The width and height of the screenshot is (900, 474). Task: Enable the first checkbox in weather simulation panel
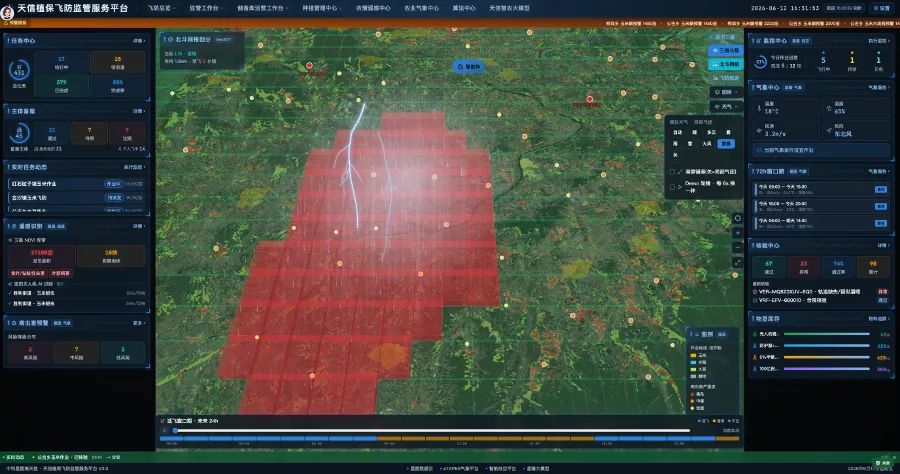point(672,172)
